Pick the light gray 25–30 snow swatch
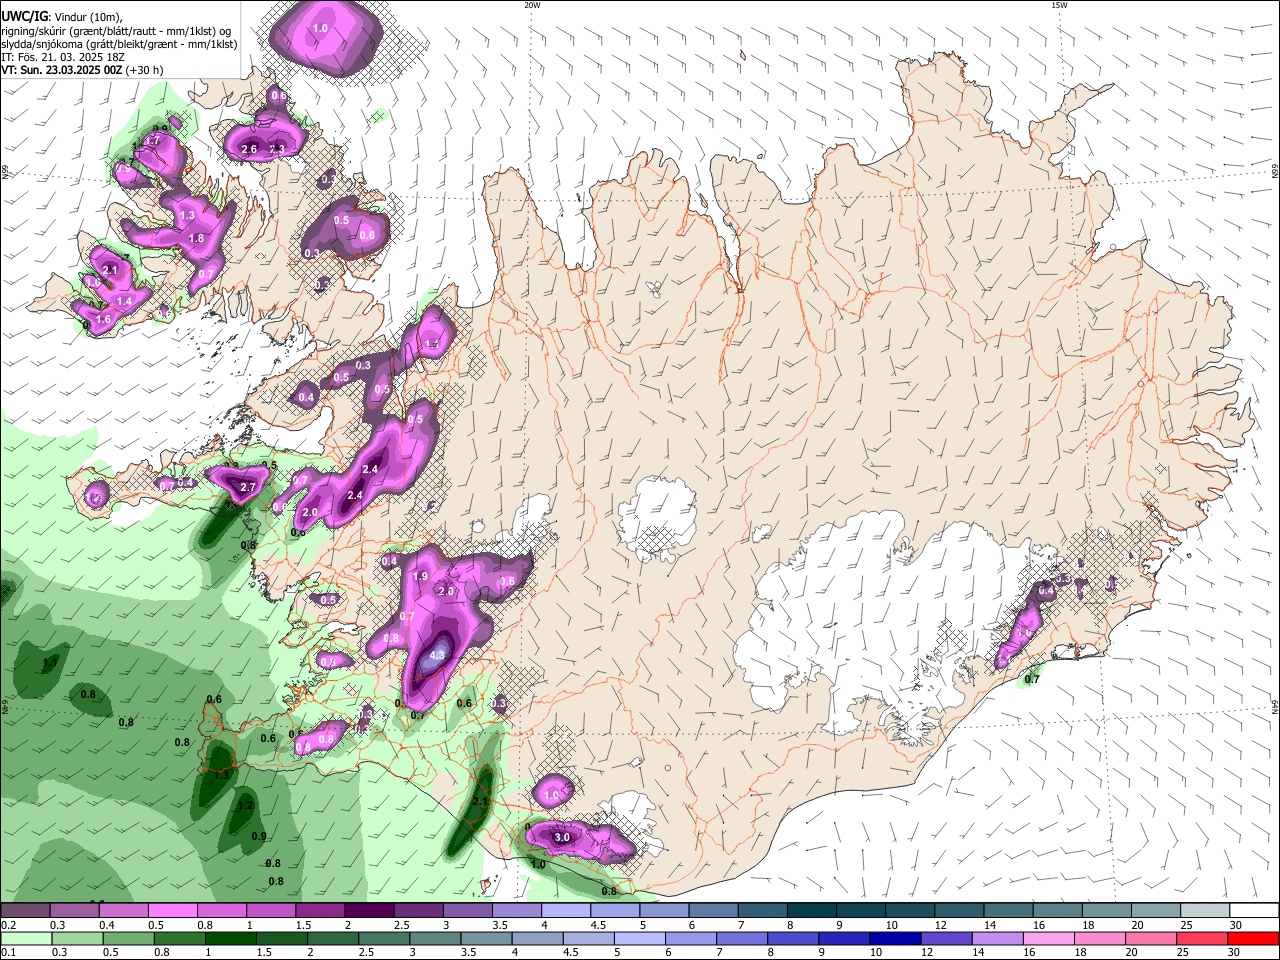Image resolution: width=1280 pixels, height=960 pixels. [x=1205, y=910]
